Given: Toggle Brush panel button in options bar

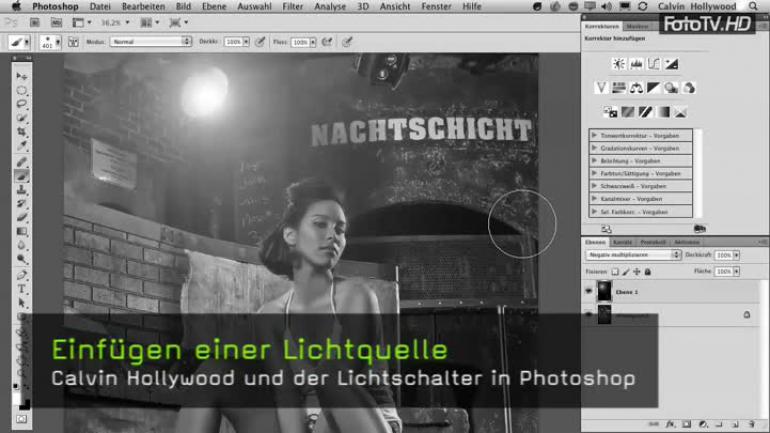Looking at the screenshot, I should pyautogui.click(x=73, y=42).
